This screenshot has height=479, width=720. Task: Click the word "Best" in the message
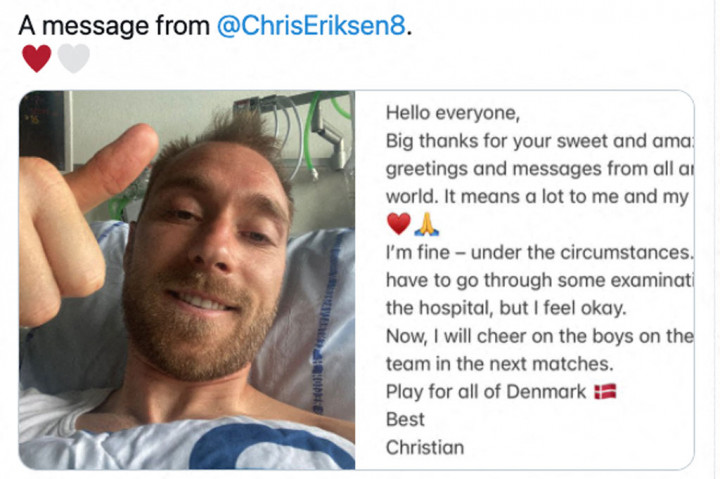405,419
